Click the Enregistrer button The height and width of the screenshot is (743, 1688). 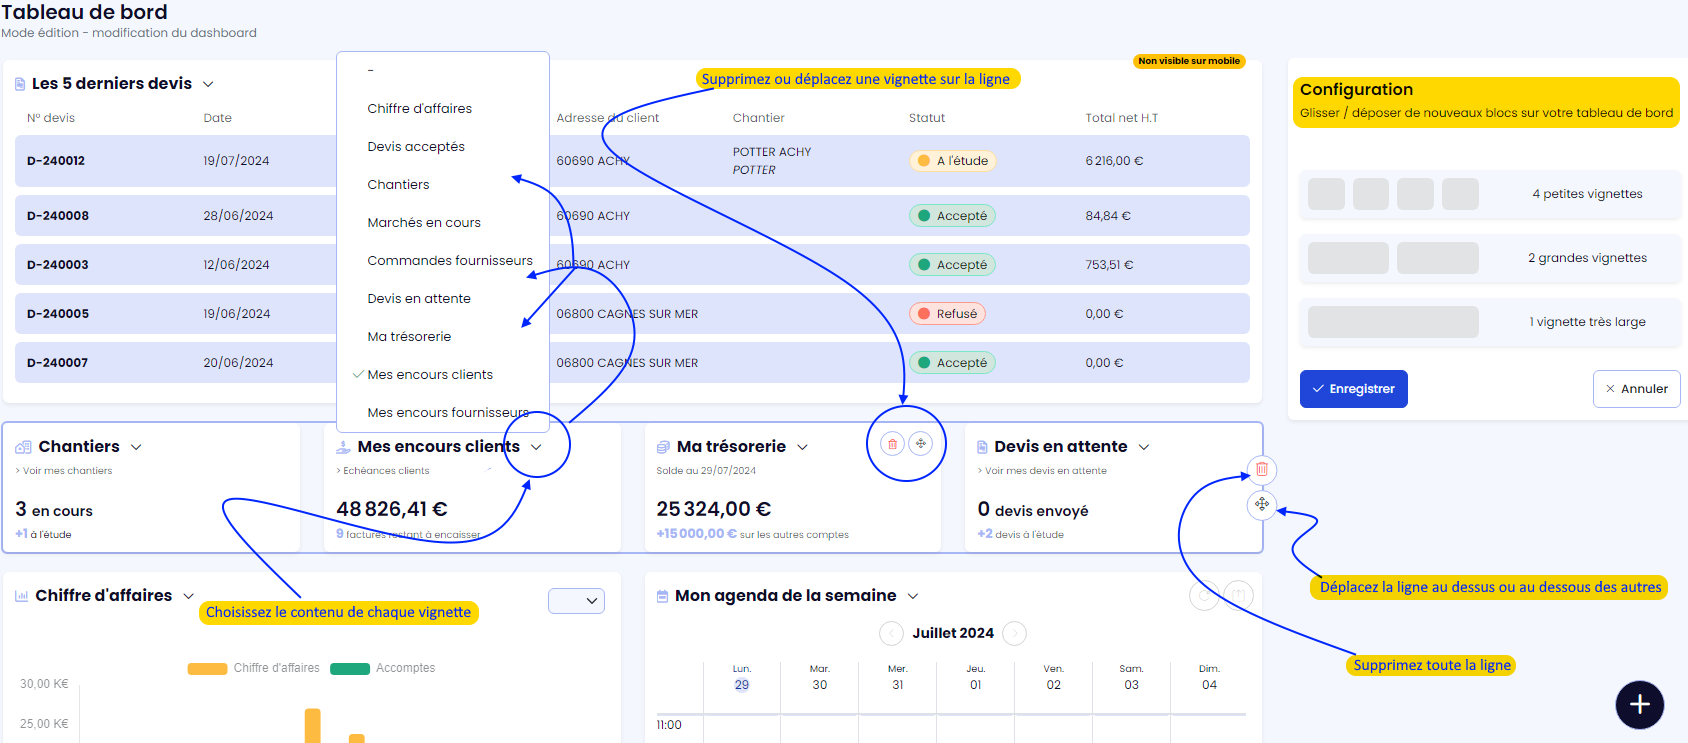1353,389
